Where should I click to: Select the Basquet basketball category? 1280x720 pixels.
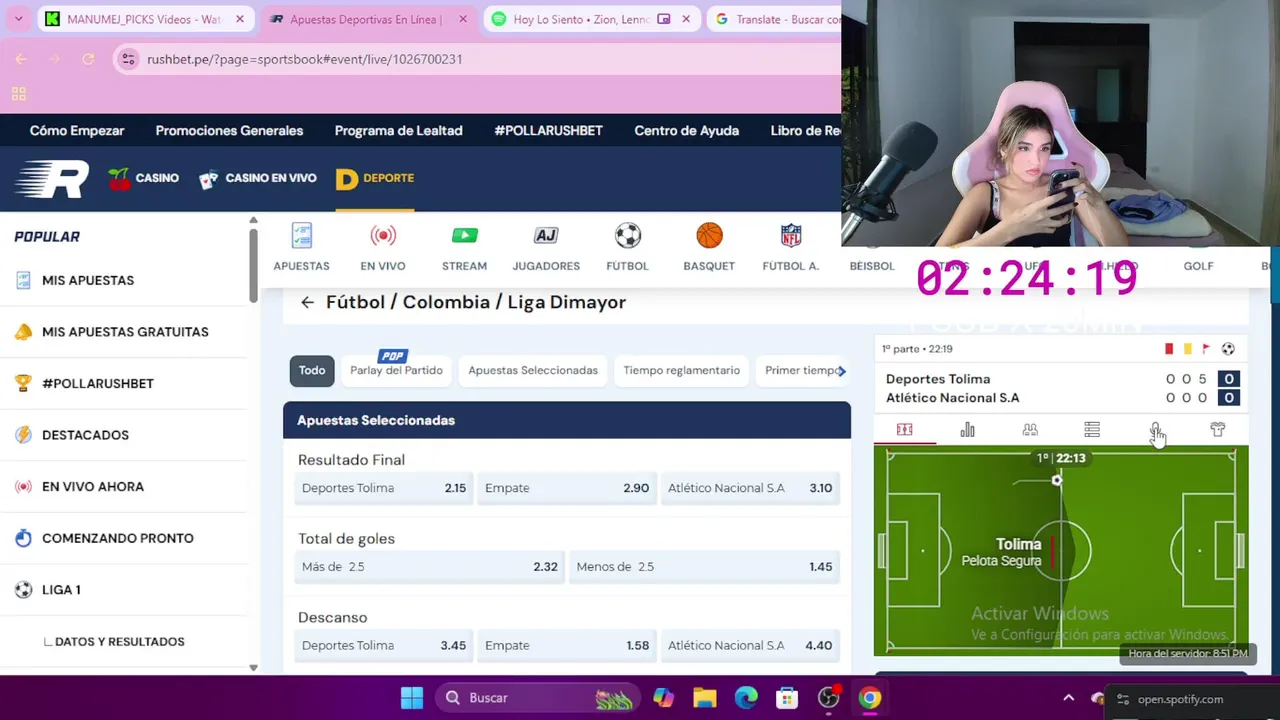(709, 247)
